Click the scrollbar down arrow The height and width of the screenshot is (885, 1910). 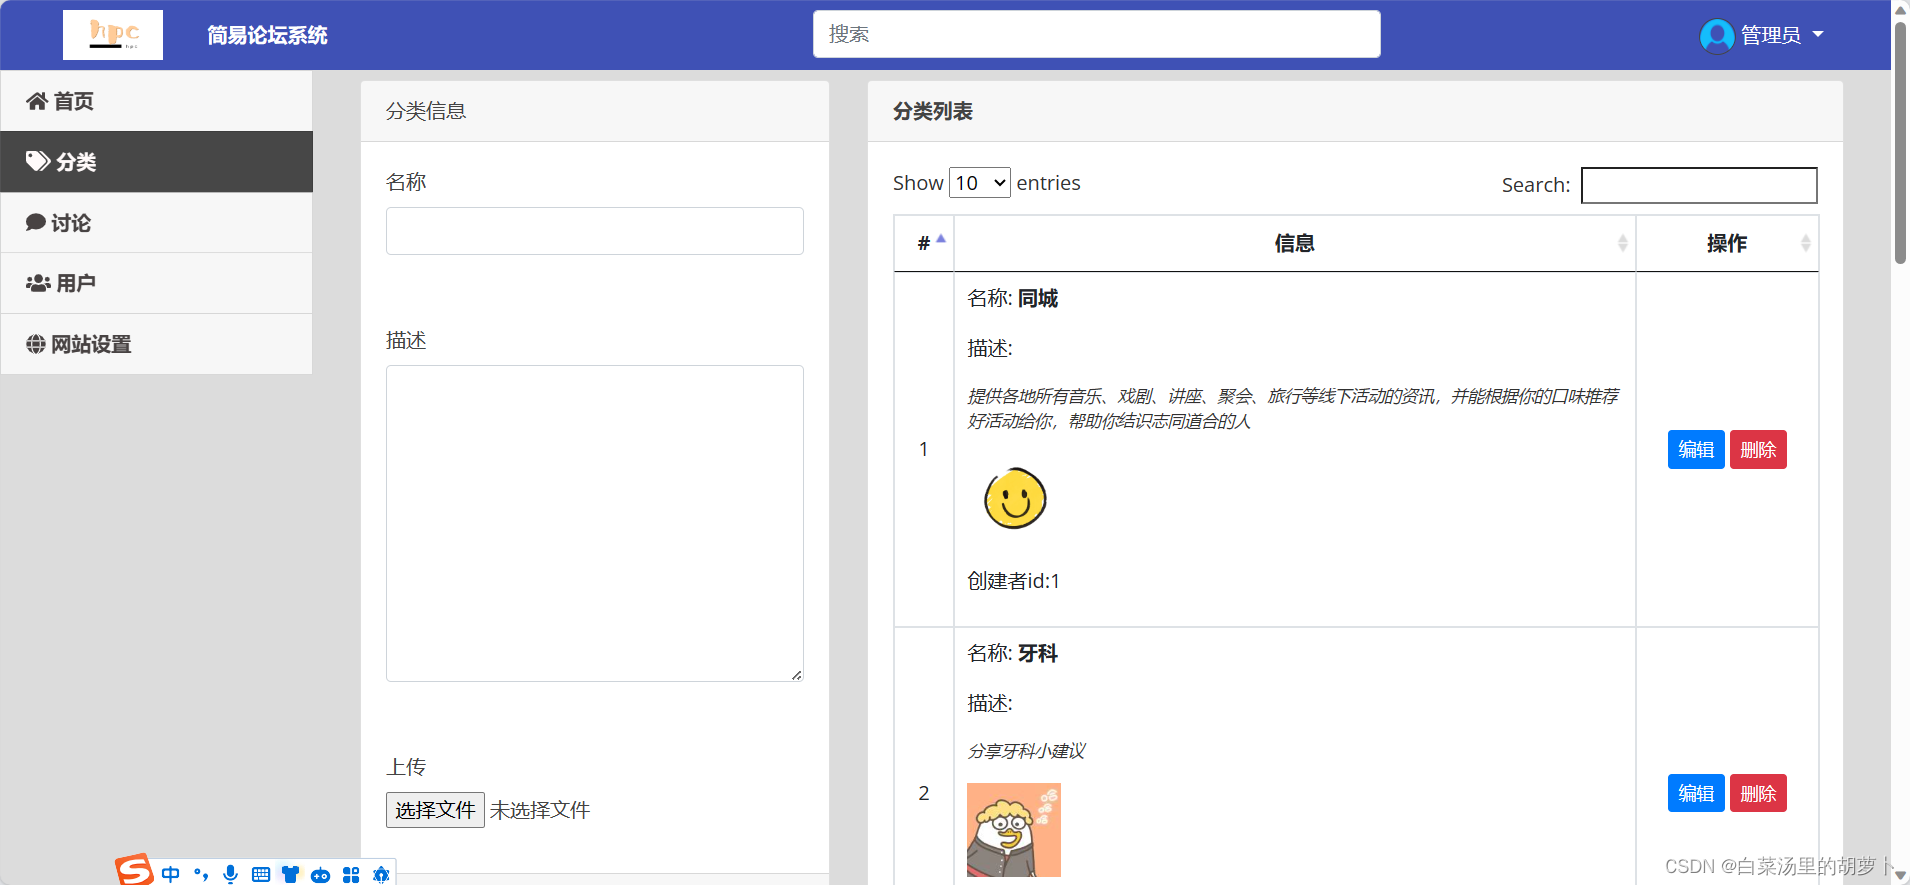[x=1900, y=875]
